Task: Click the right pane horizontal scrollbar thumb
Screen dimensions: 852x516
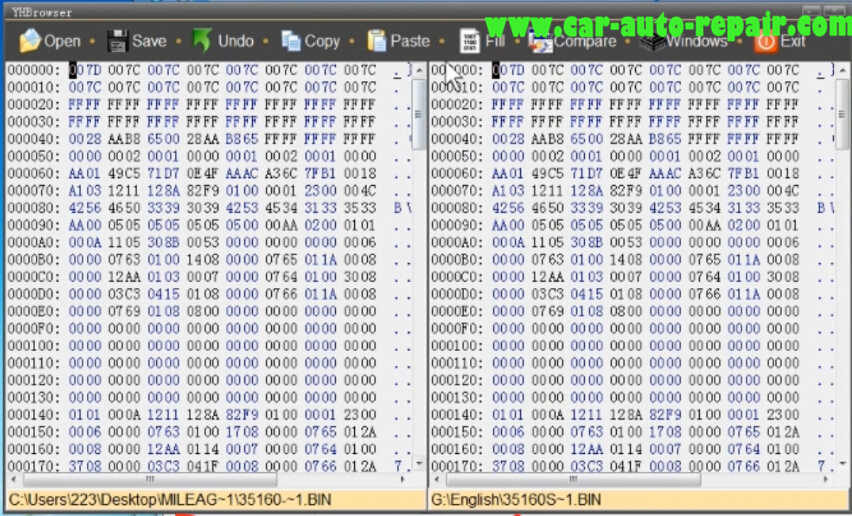Action: [x=573, y=479]
